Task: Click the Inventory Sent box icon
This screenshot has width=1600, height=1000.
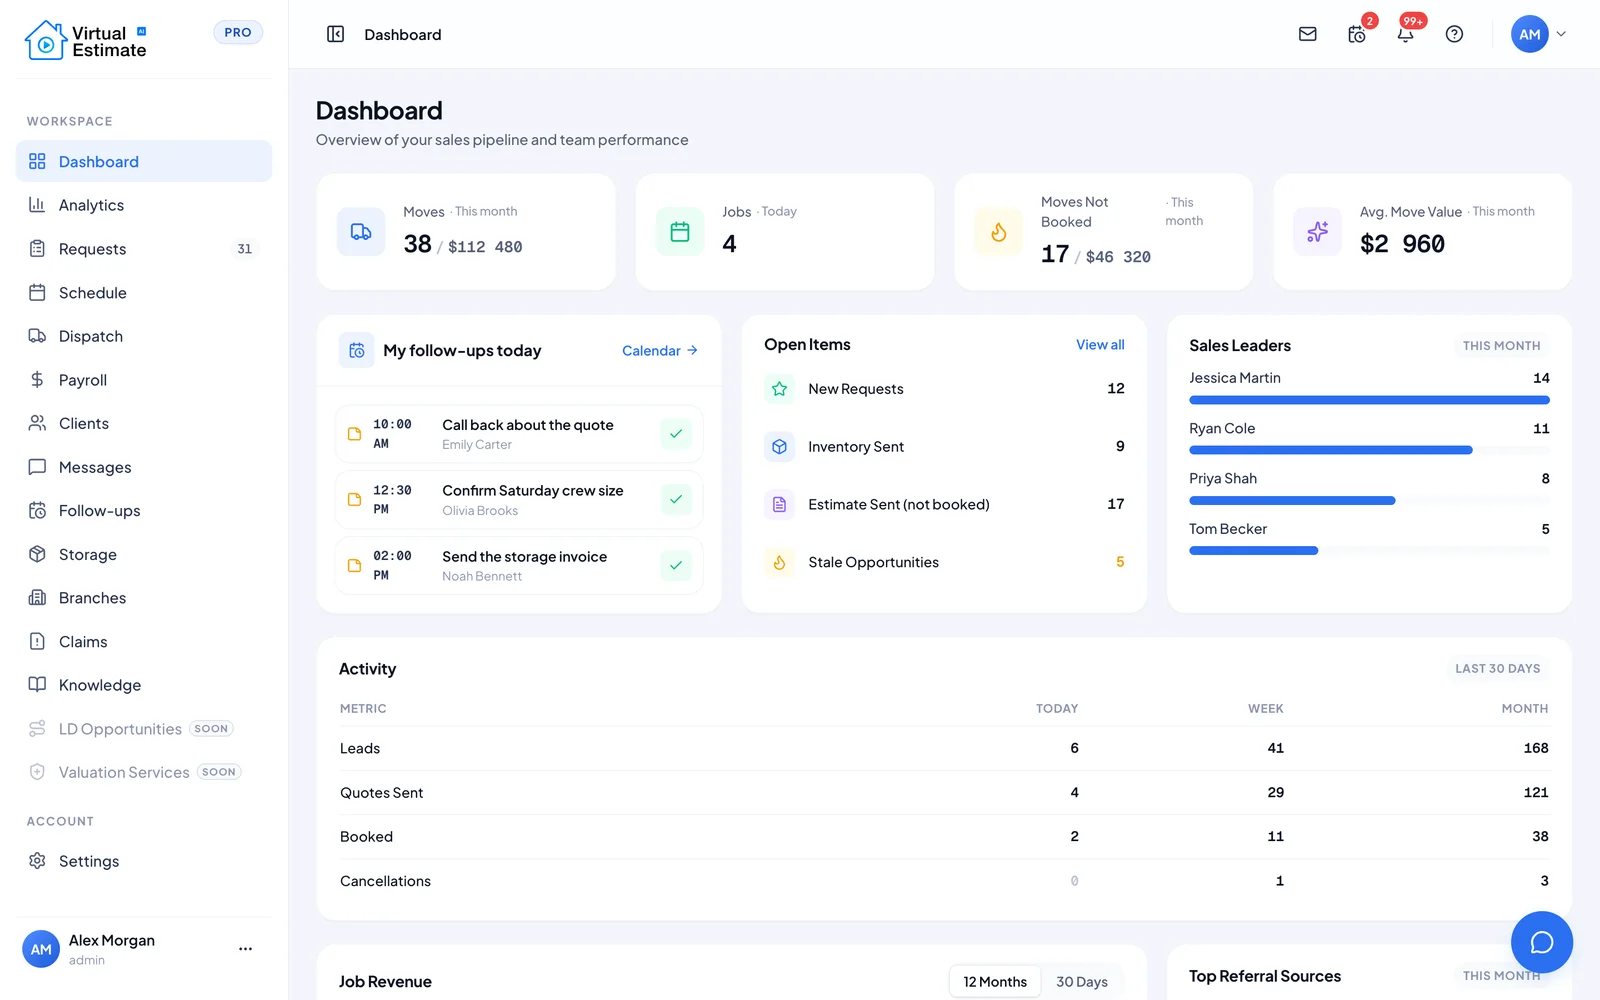Action: click(780, 447)
